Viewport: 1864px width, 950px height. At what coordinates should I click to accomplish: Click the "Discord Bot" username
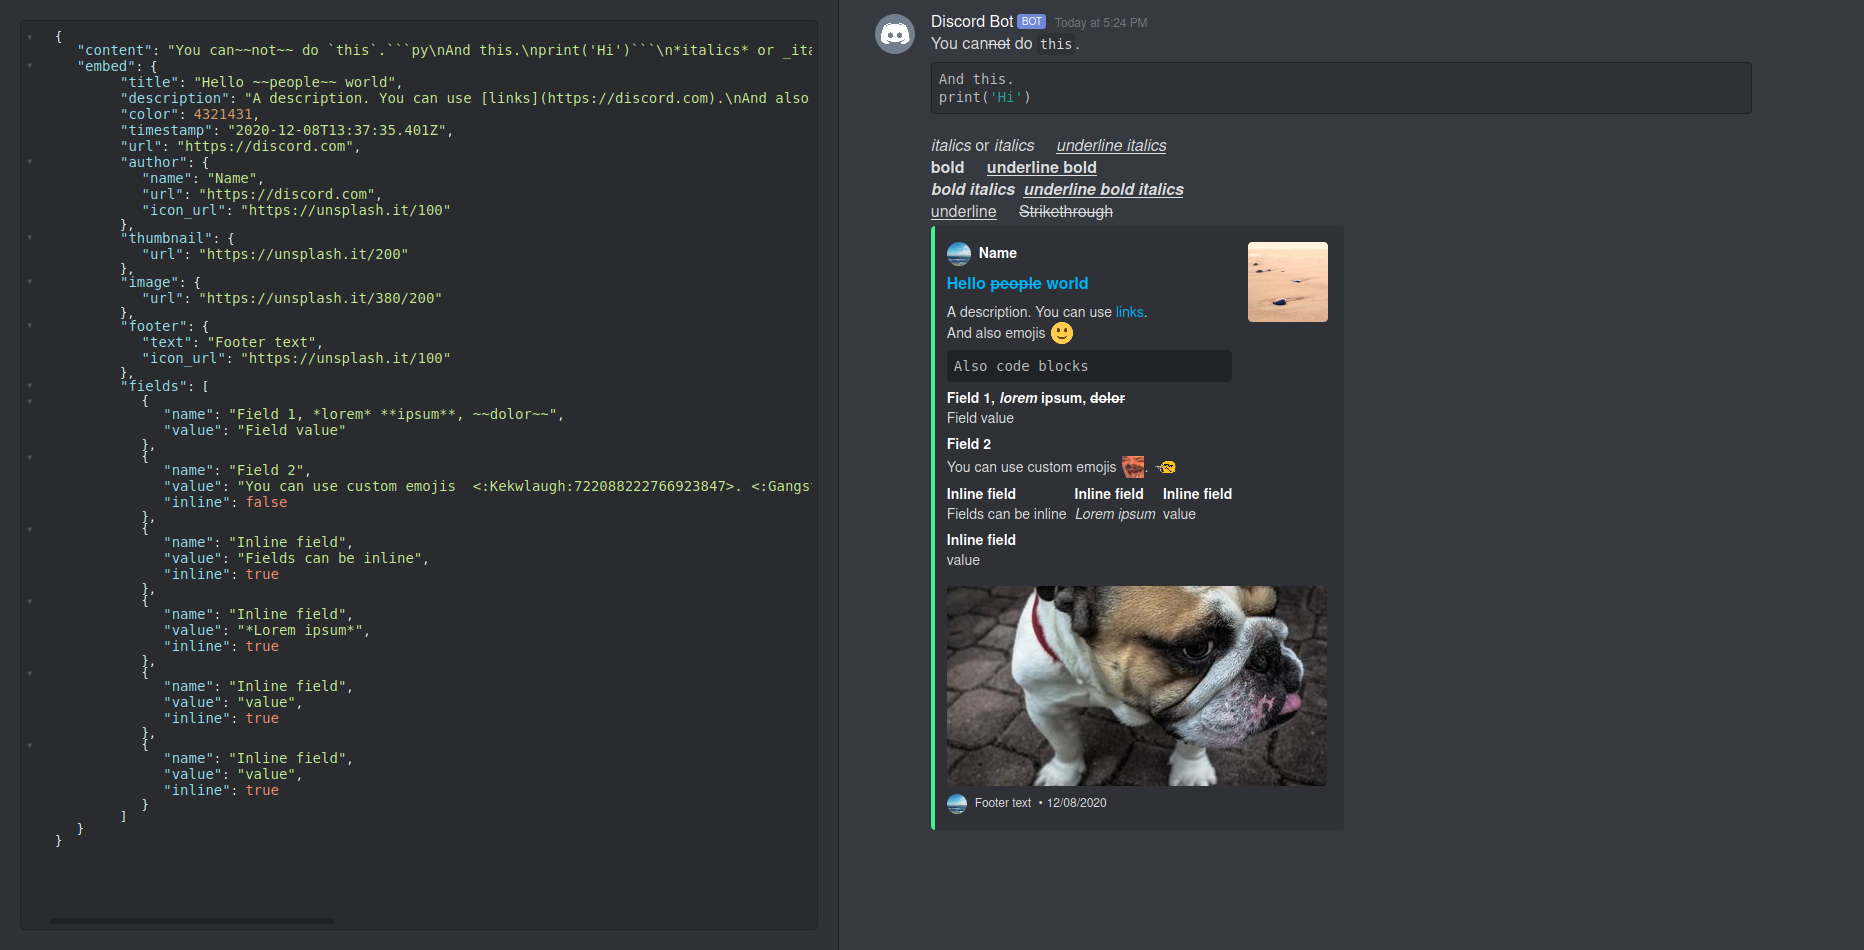[972, 22]
